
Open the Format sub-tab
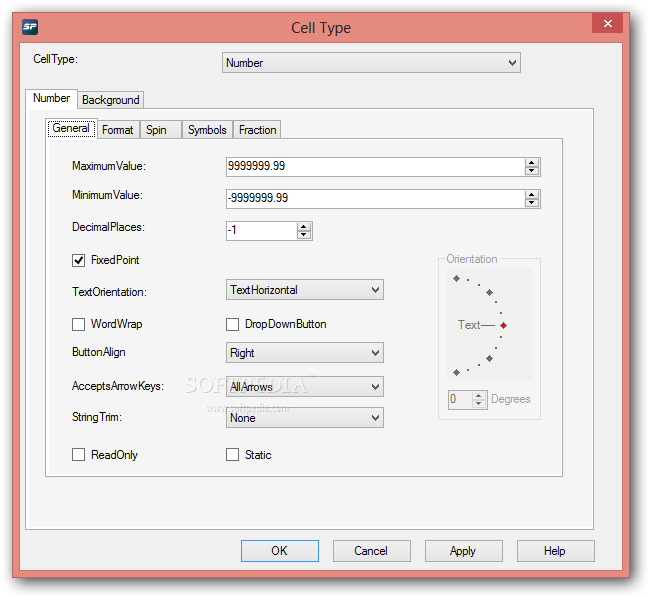click(x=118, y=130)
